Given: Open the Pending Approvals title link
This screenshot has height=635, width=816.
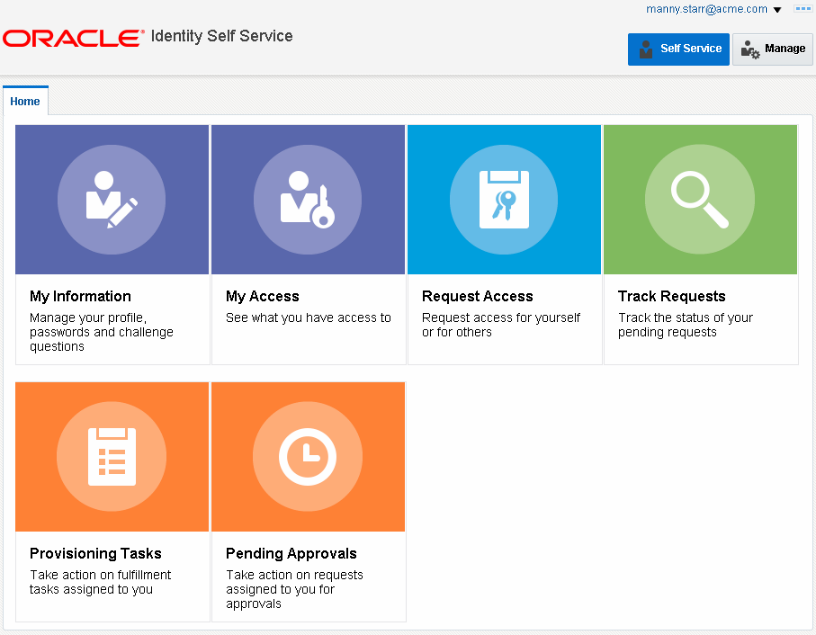Looking at the screenshot, I should [291, 553].
